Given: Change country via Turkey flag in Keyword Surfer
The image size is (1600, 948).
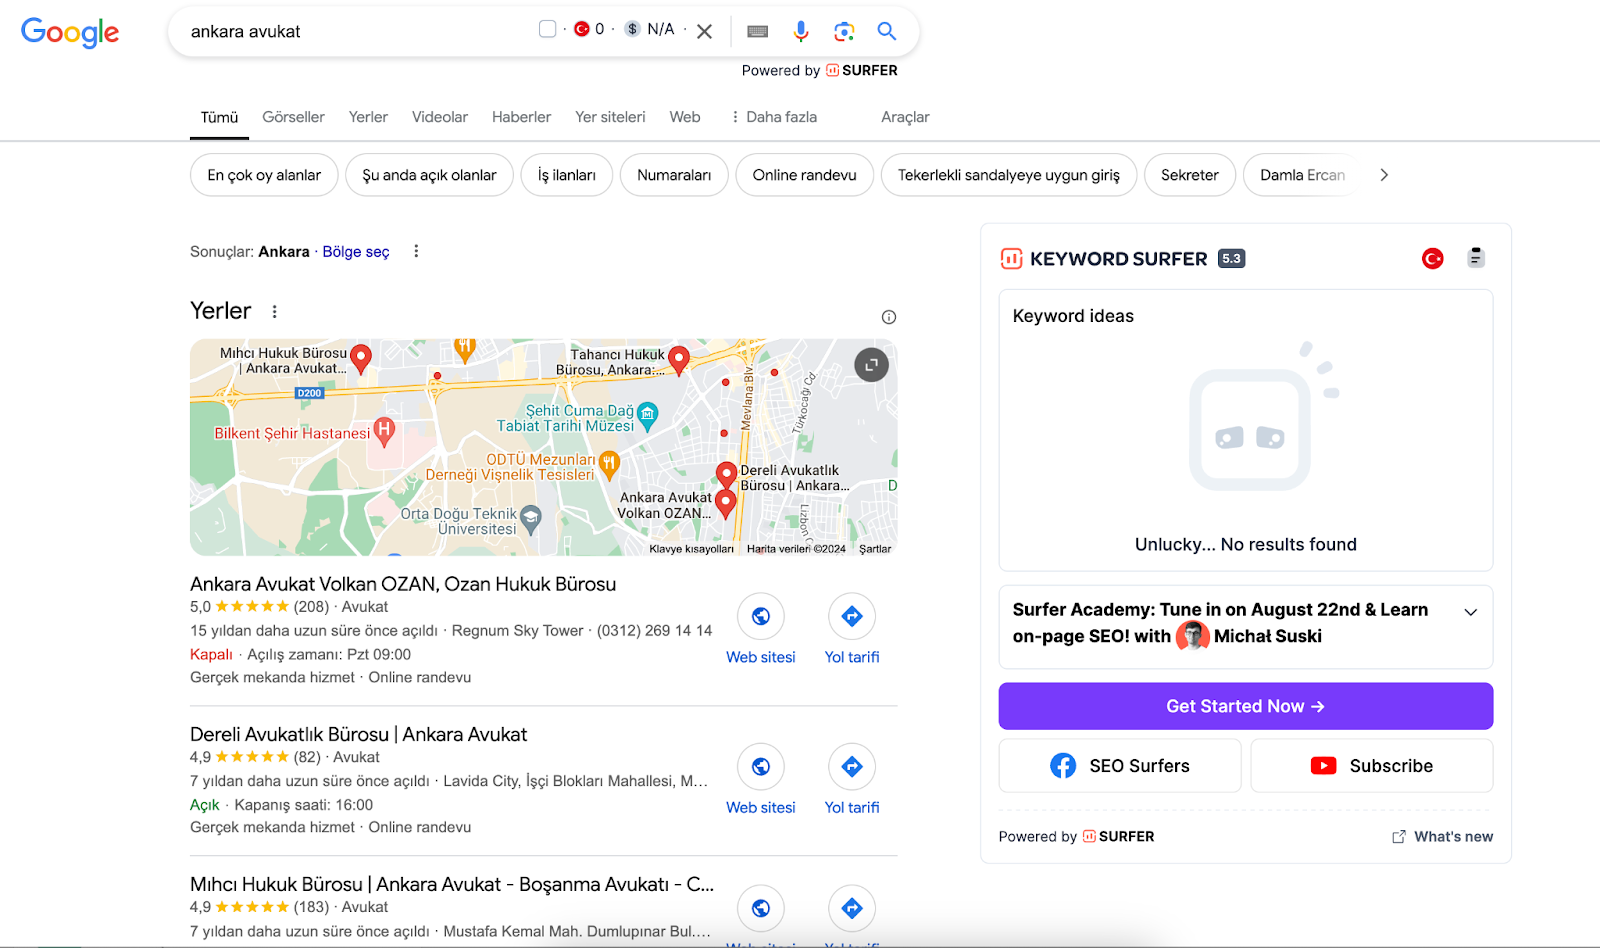Looking at the screenshot, I should (x=1433, y=259).
